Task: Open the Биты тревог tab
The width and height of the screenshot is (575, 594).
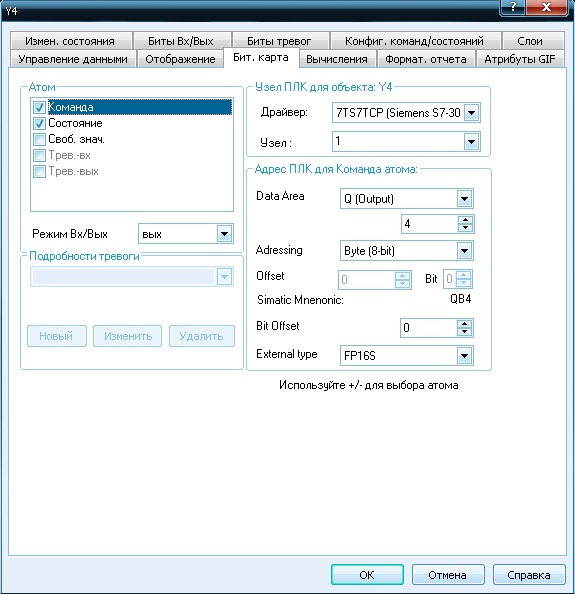Action: [279, 41]
